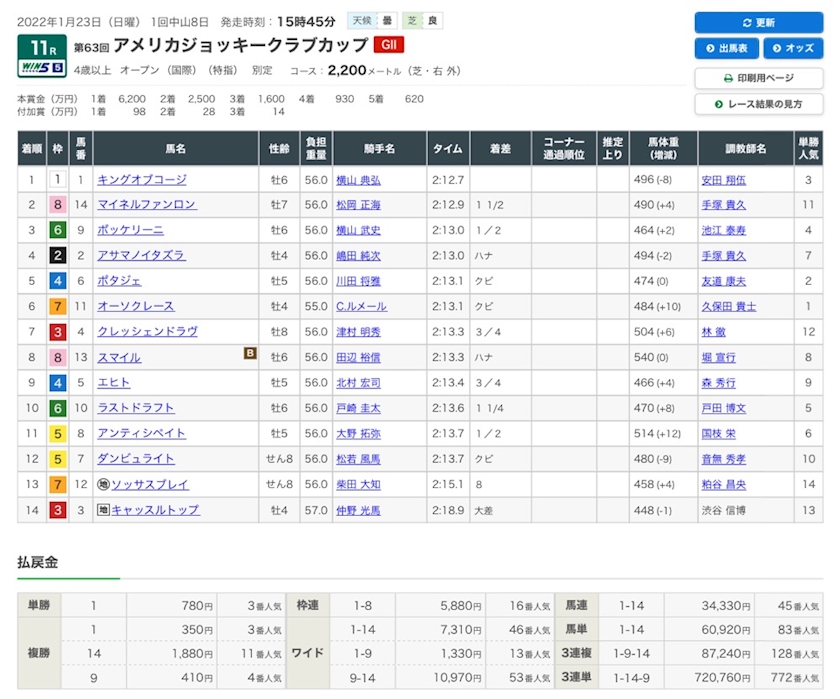Viewport: 840px width, 699px height.
Task: Click winning time 2:12.7 cell
Action: 448,180
